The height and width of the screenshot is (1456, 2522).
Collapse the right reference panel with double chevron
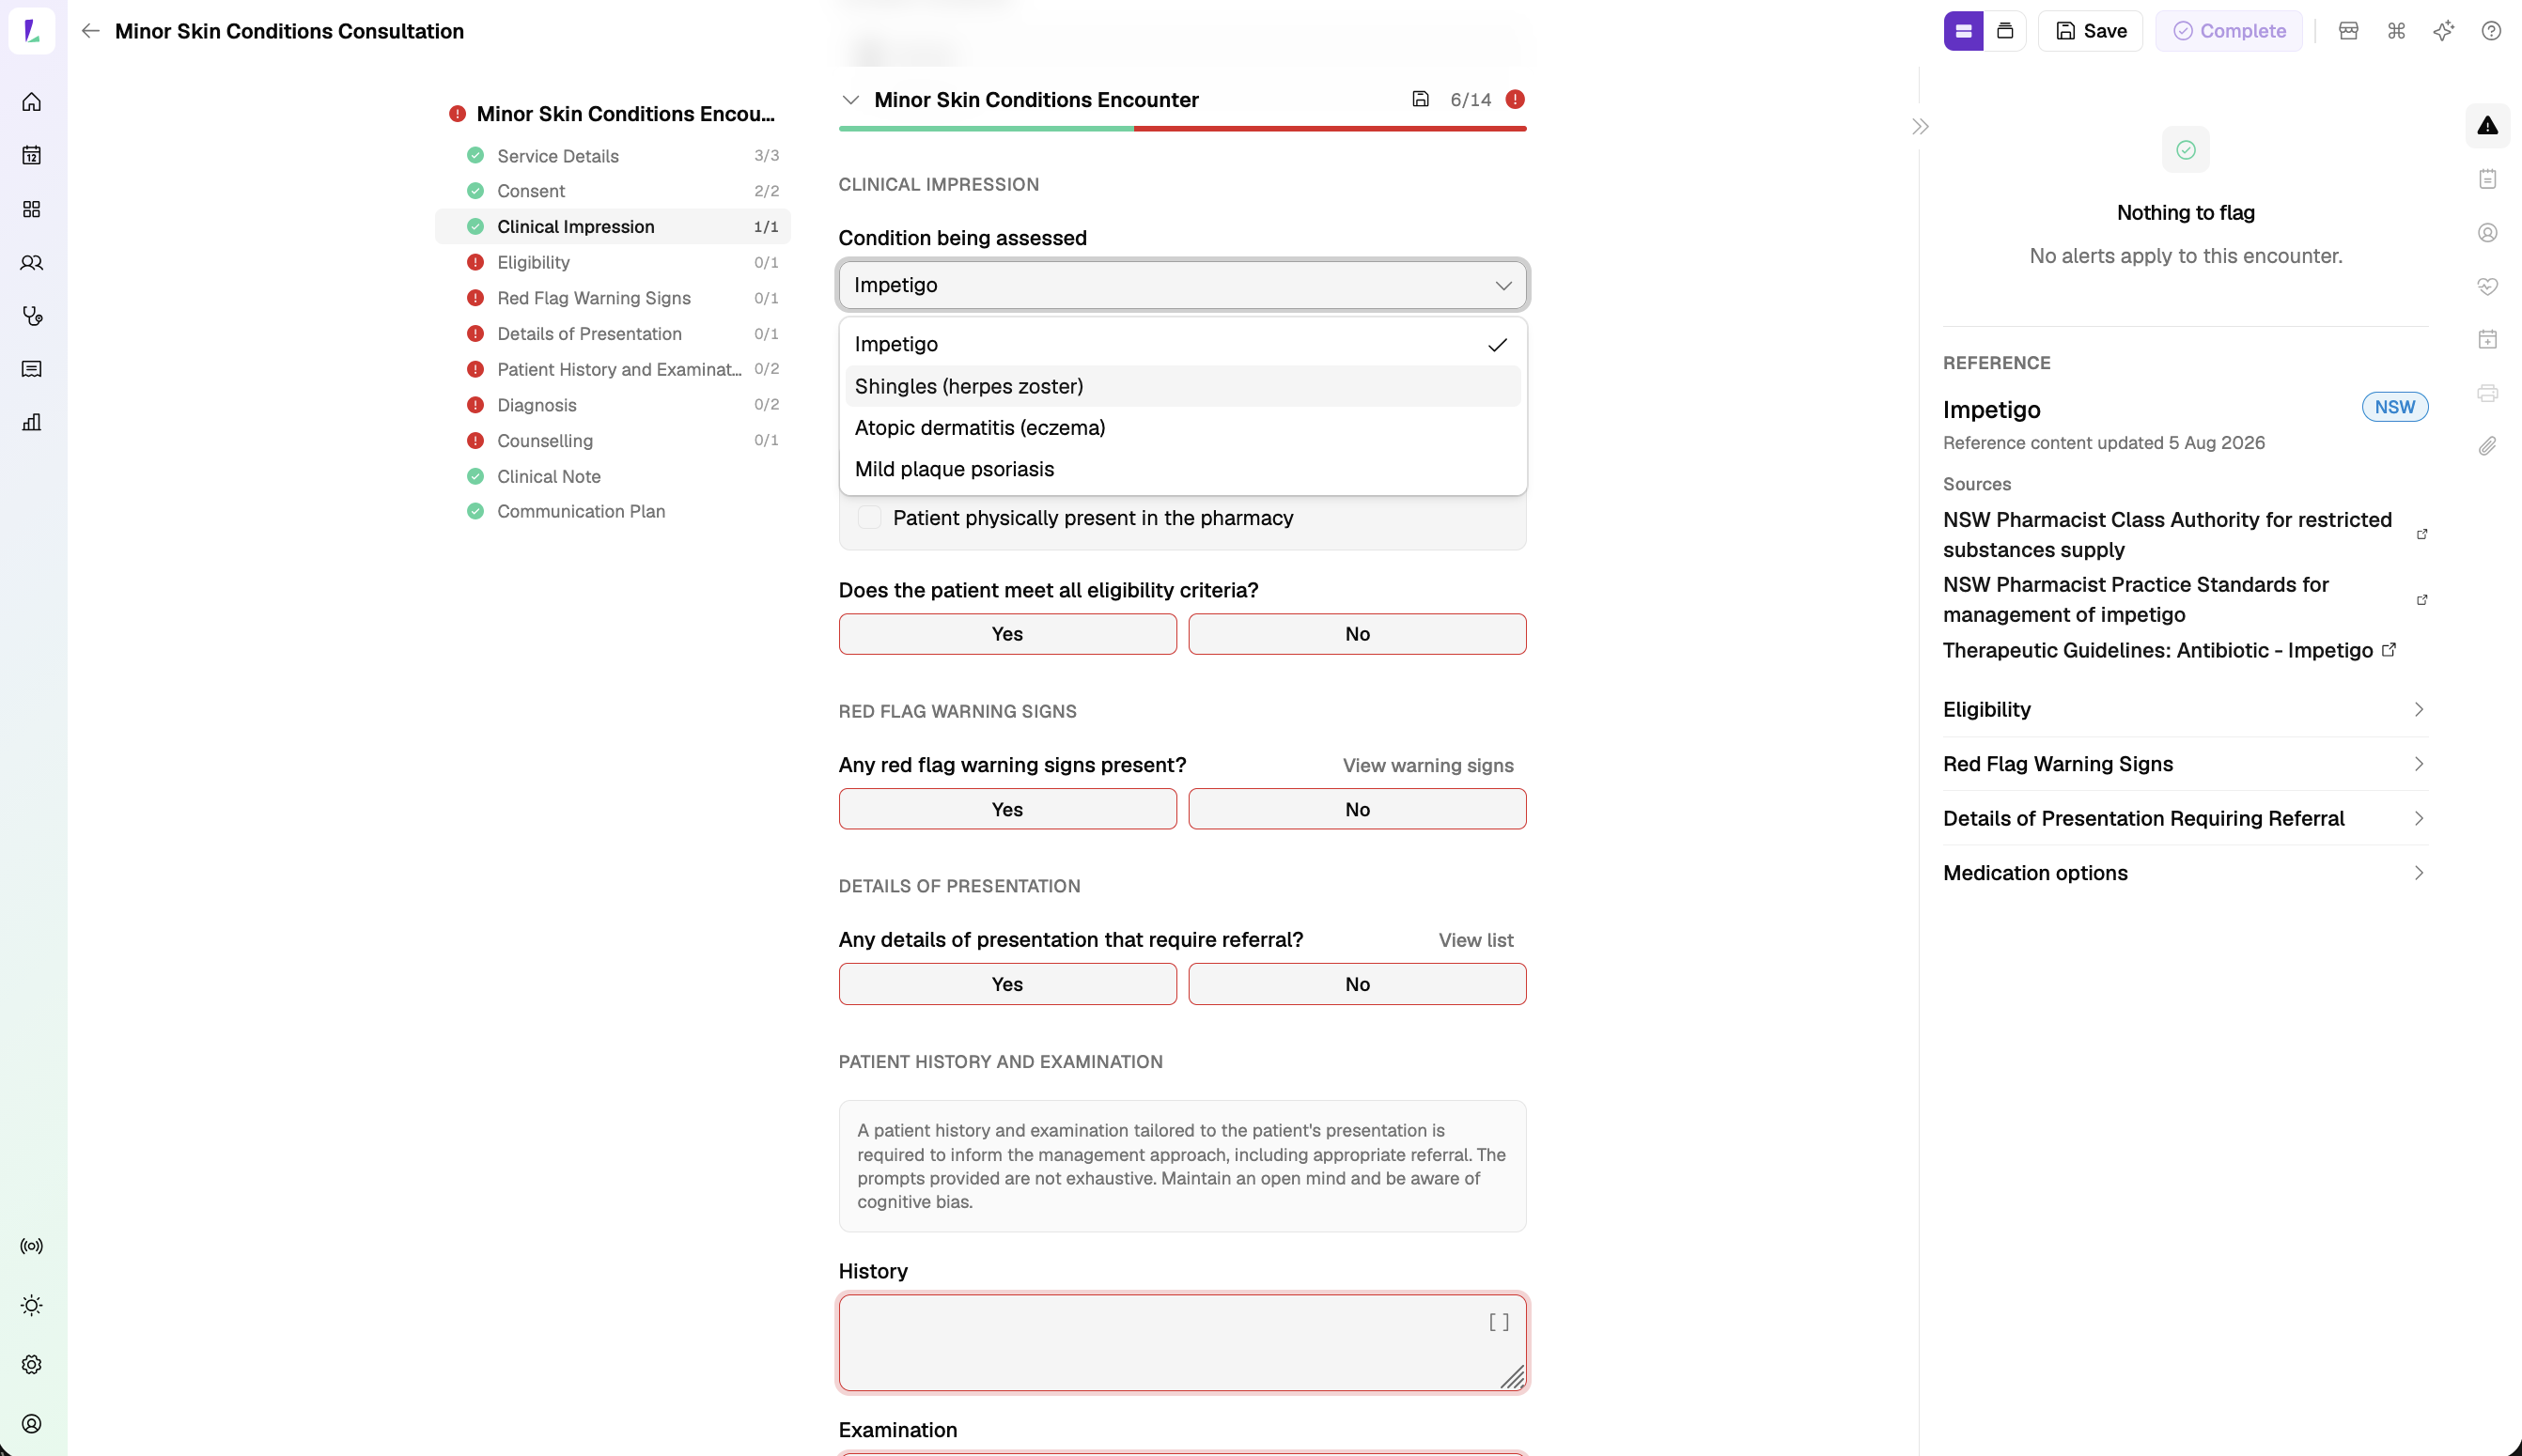point(1920,127)
